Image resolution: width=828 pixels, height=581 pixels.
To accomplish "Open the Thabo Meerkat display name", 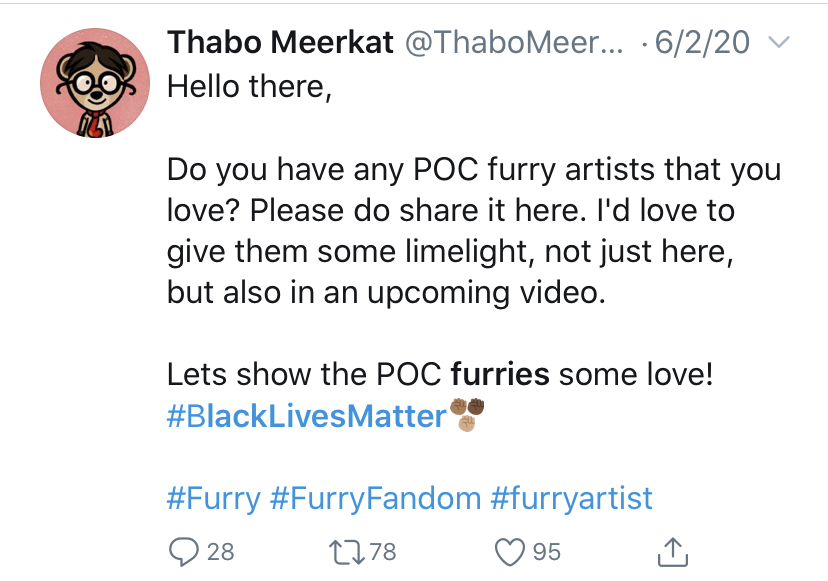I will tap(280, 42).
